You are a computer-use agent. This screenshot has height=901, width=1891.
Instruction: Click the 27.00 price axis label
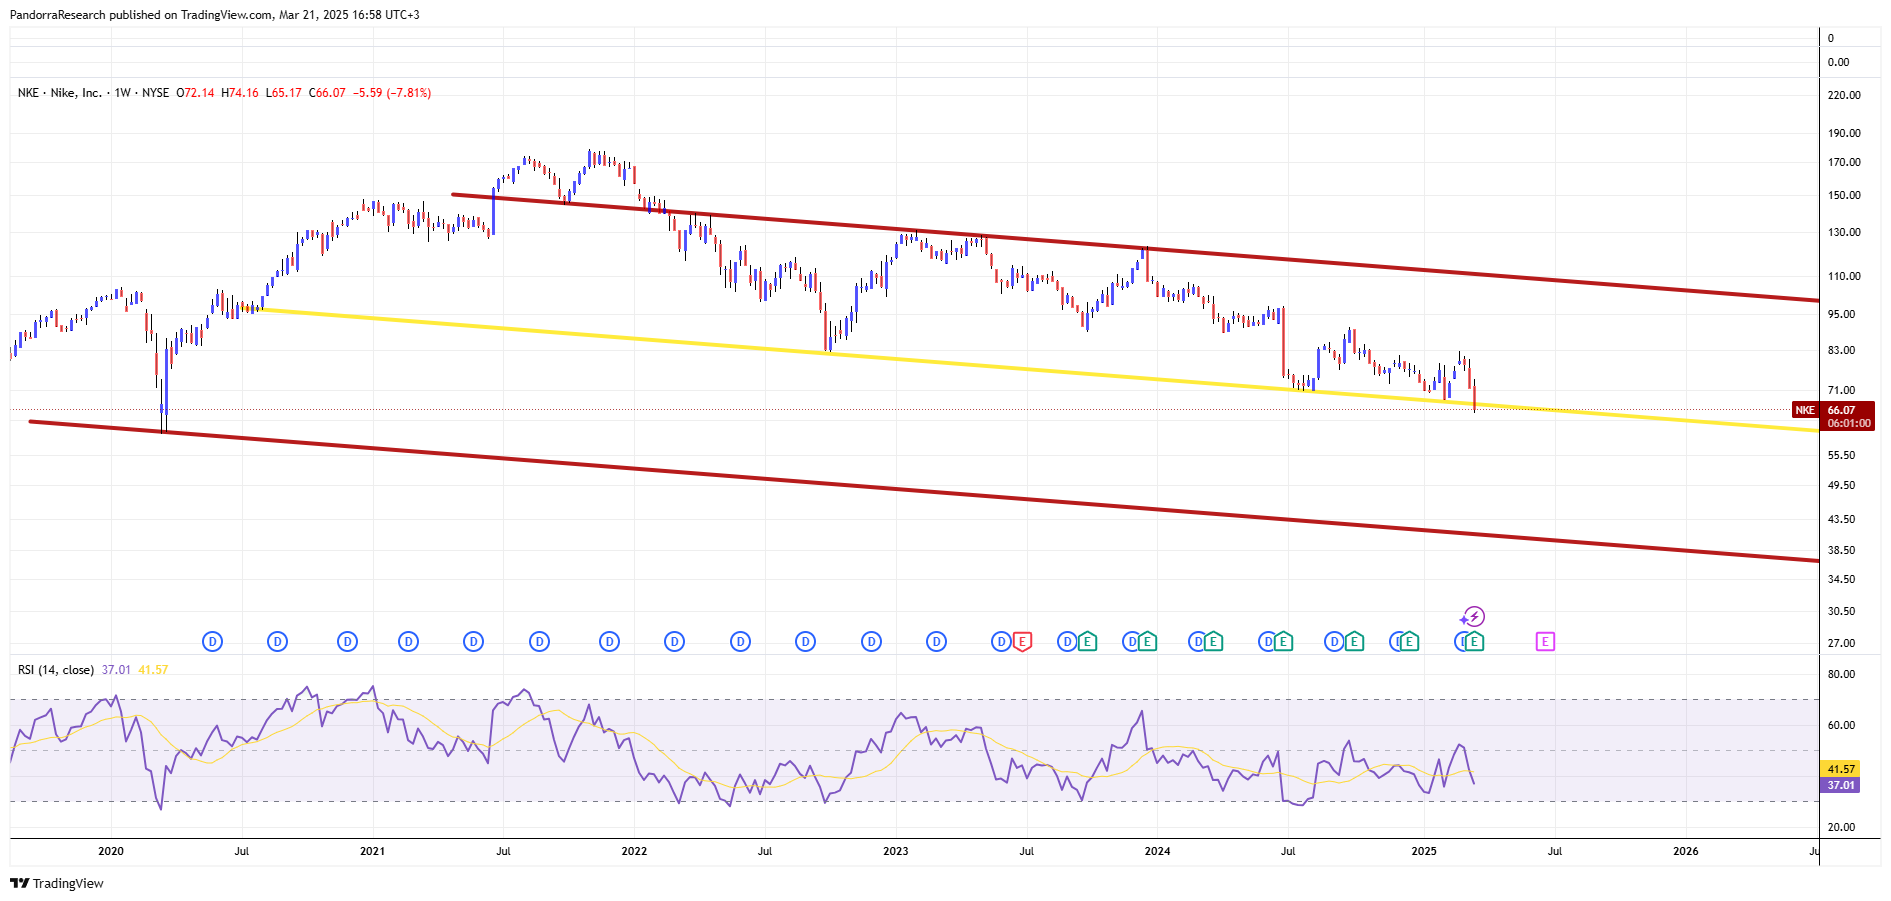[1841, 643]
